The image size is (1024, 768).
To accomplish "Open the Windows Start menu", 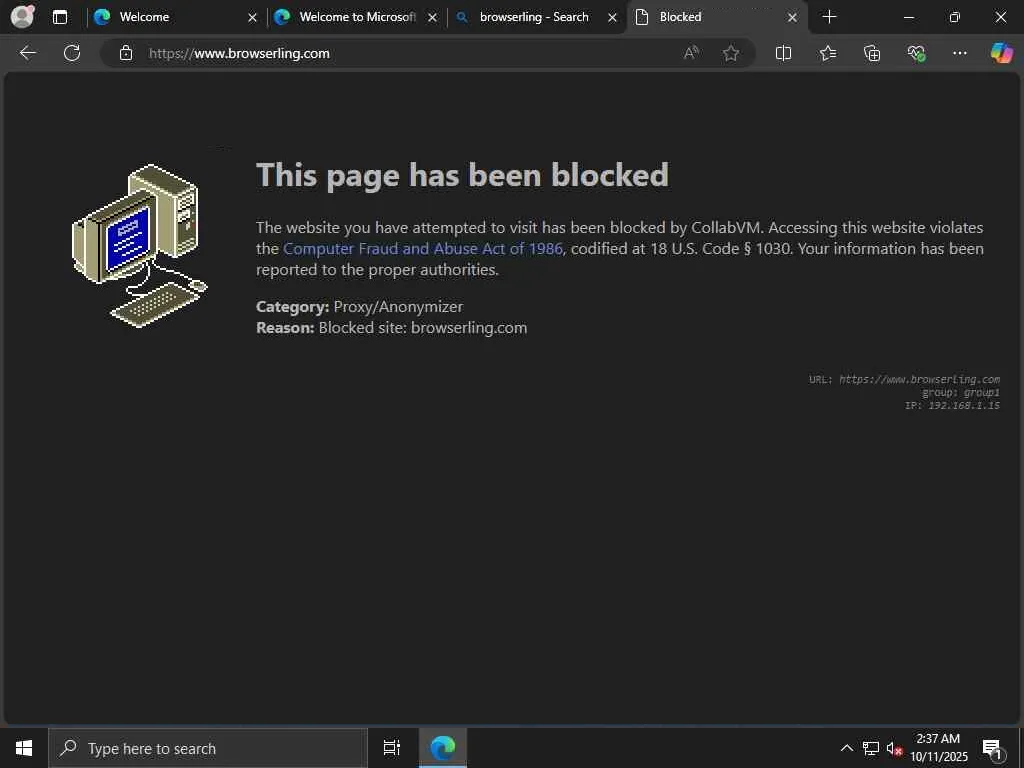I will coord(24,748).
